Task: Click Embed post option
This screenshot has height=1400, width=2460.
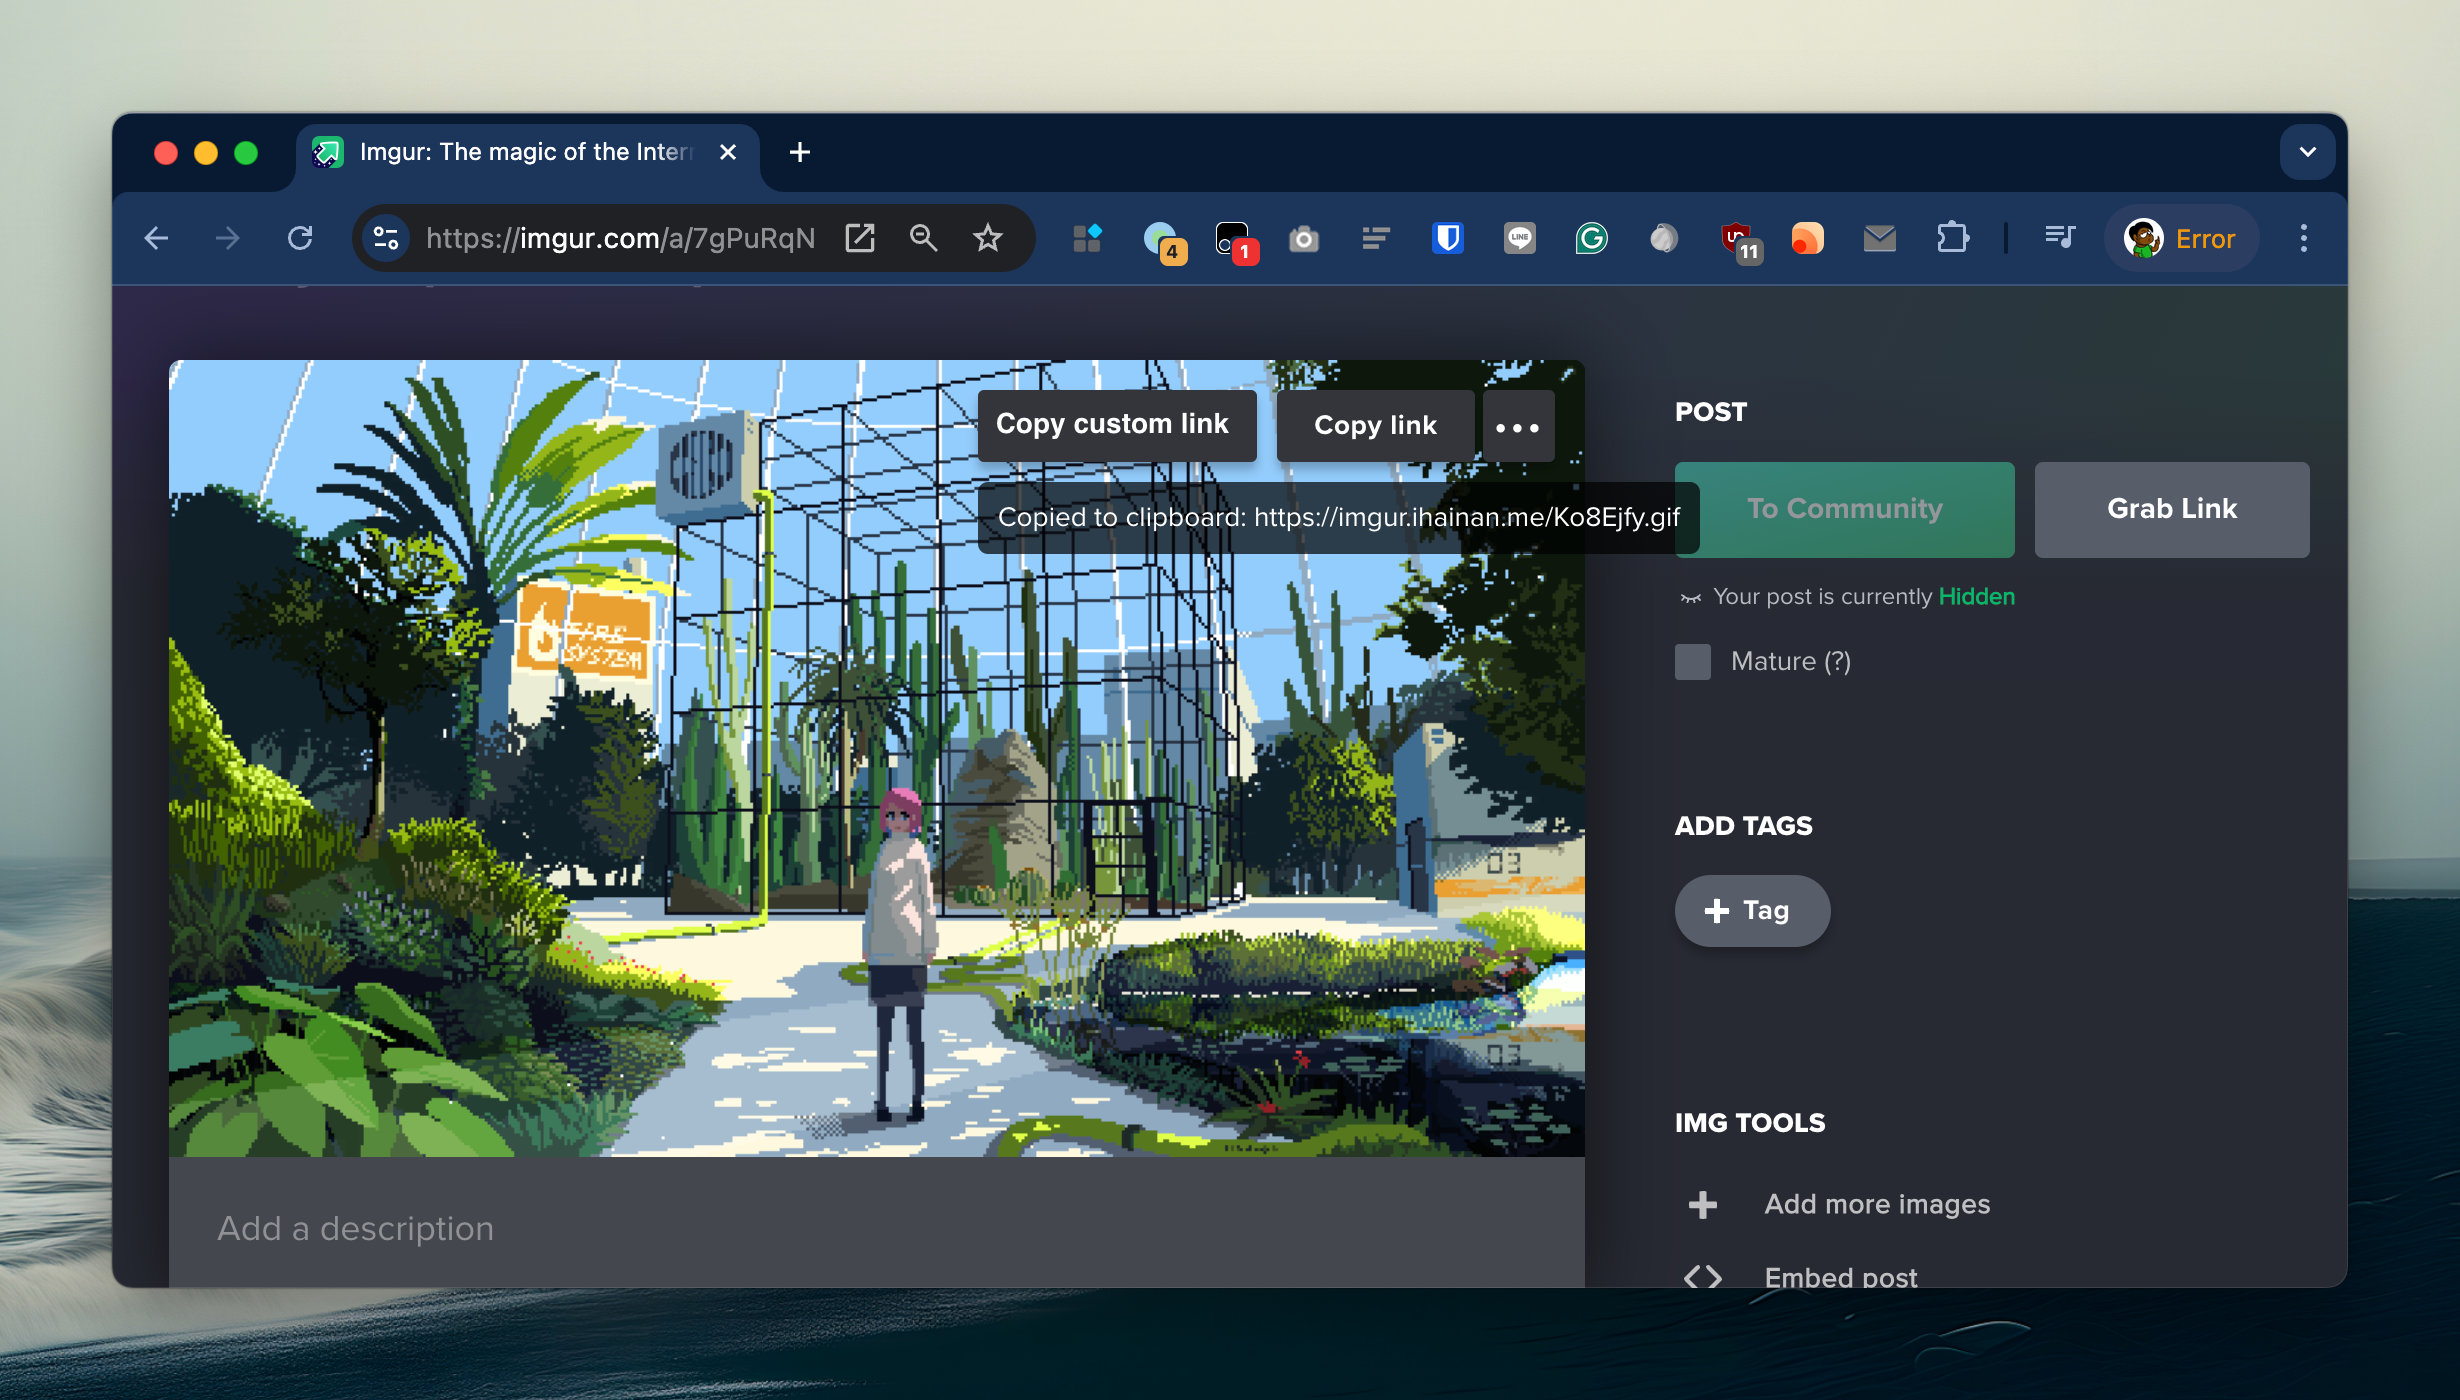Action: point(1840,1276)
